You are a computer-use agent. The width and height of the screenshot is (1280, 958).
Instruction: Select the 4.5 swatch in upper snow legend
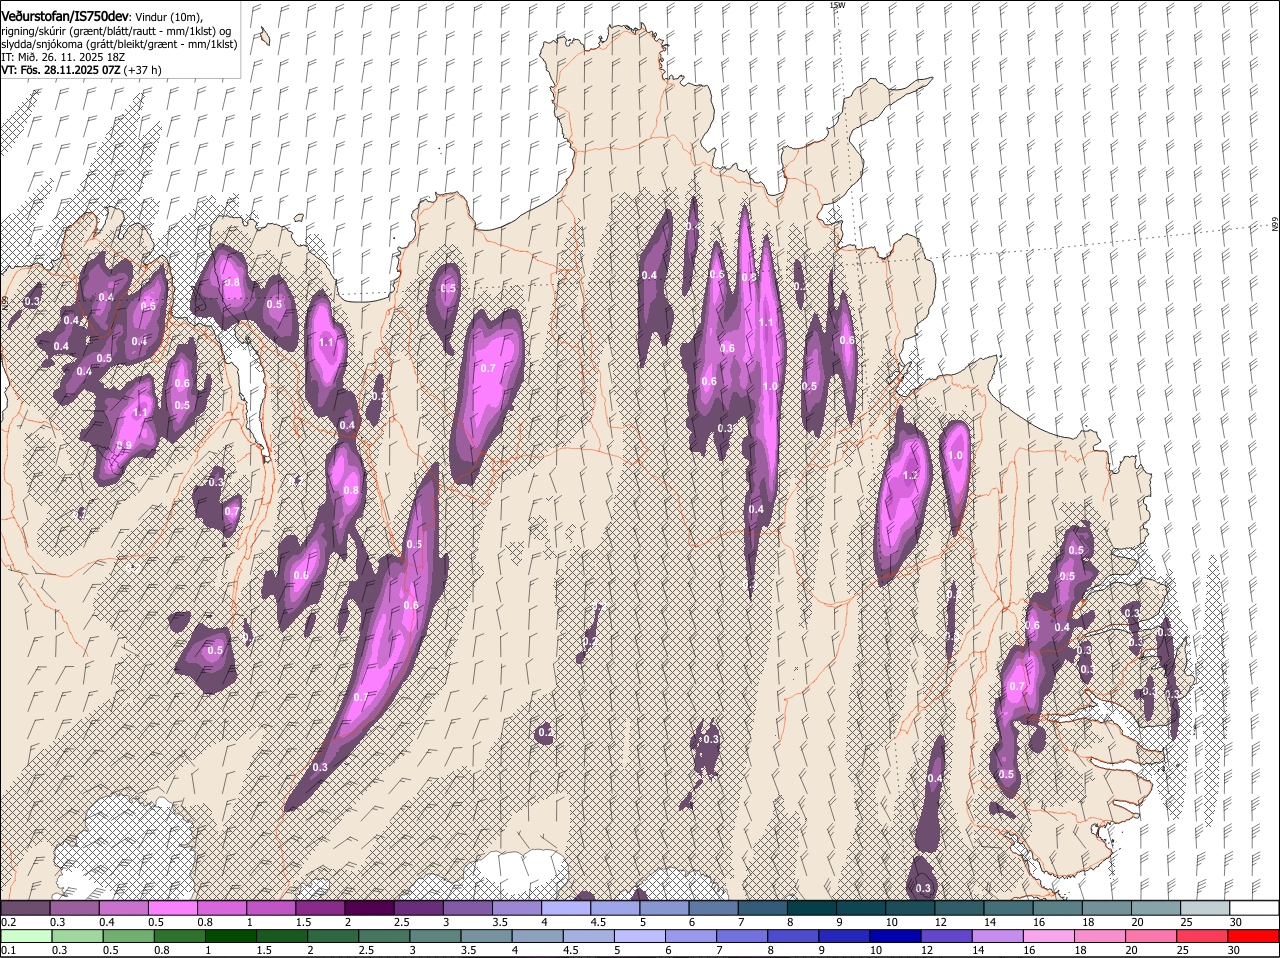click(x=615, y=908)
